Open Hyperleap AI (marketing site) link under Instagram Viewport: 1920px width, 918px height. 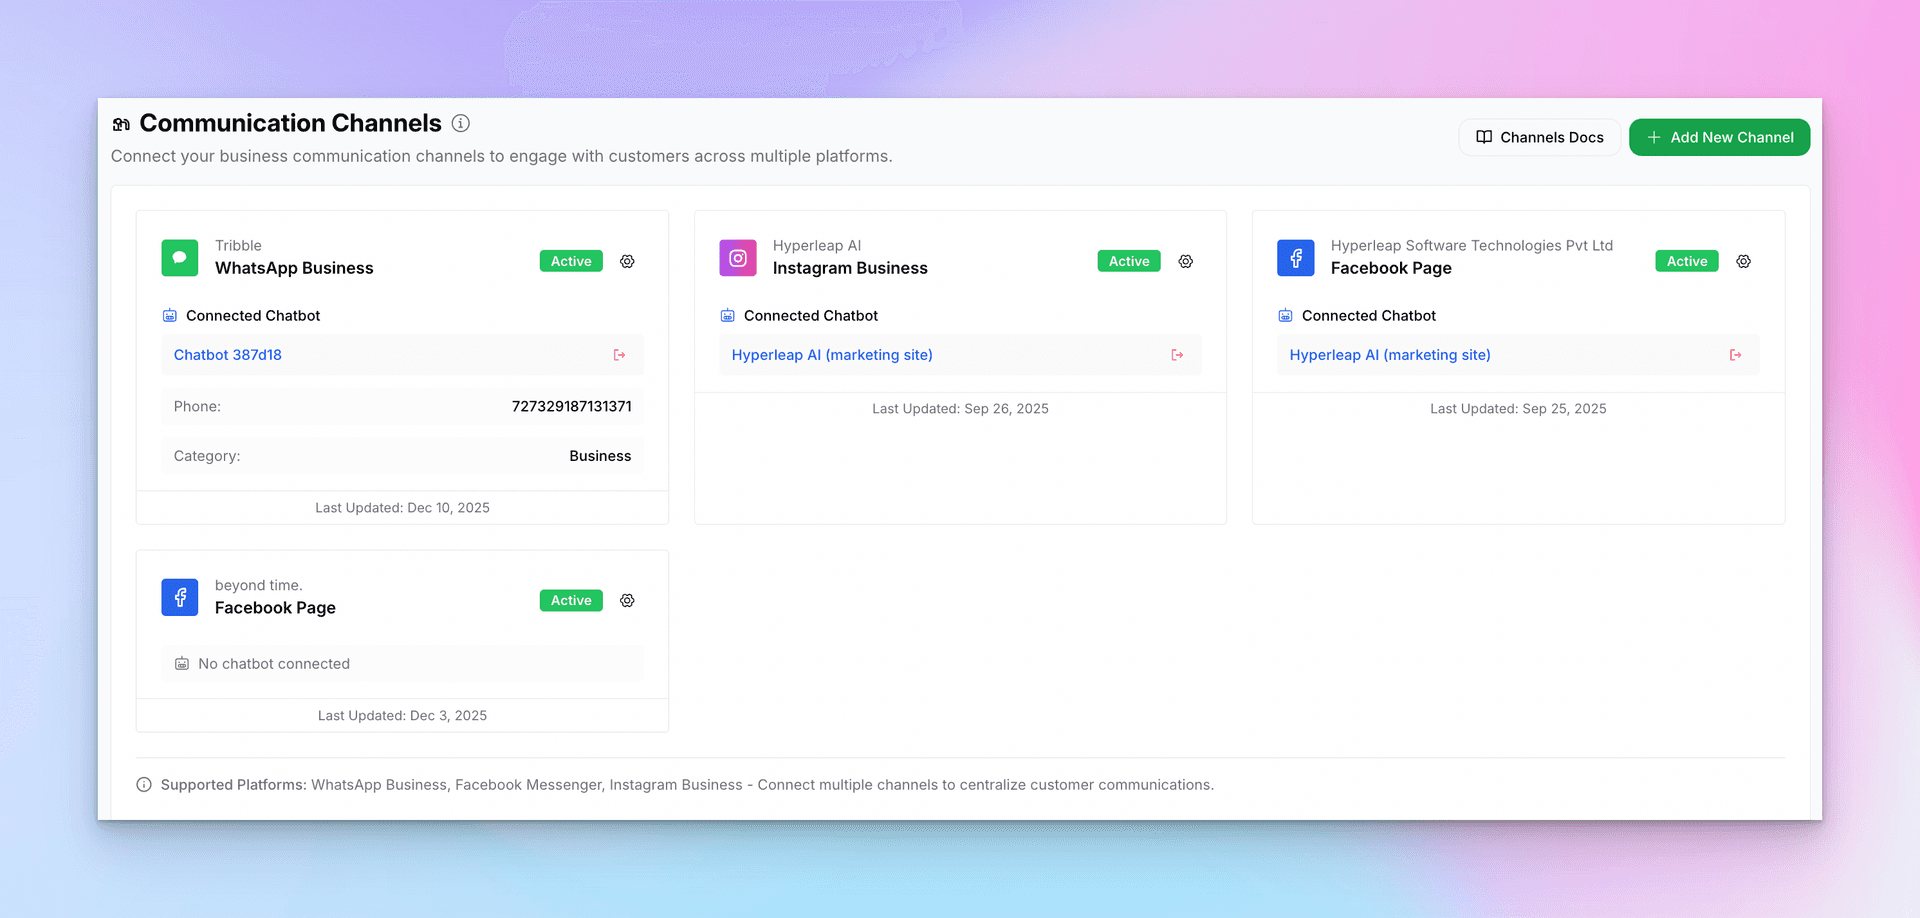[x=832, y=355]
